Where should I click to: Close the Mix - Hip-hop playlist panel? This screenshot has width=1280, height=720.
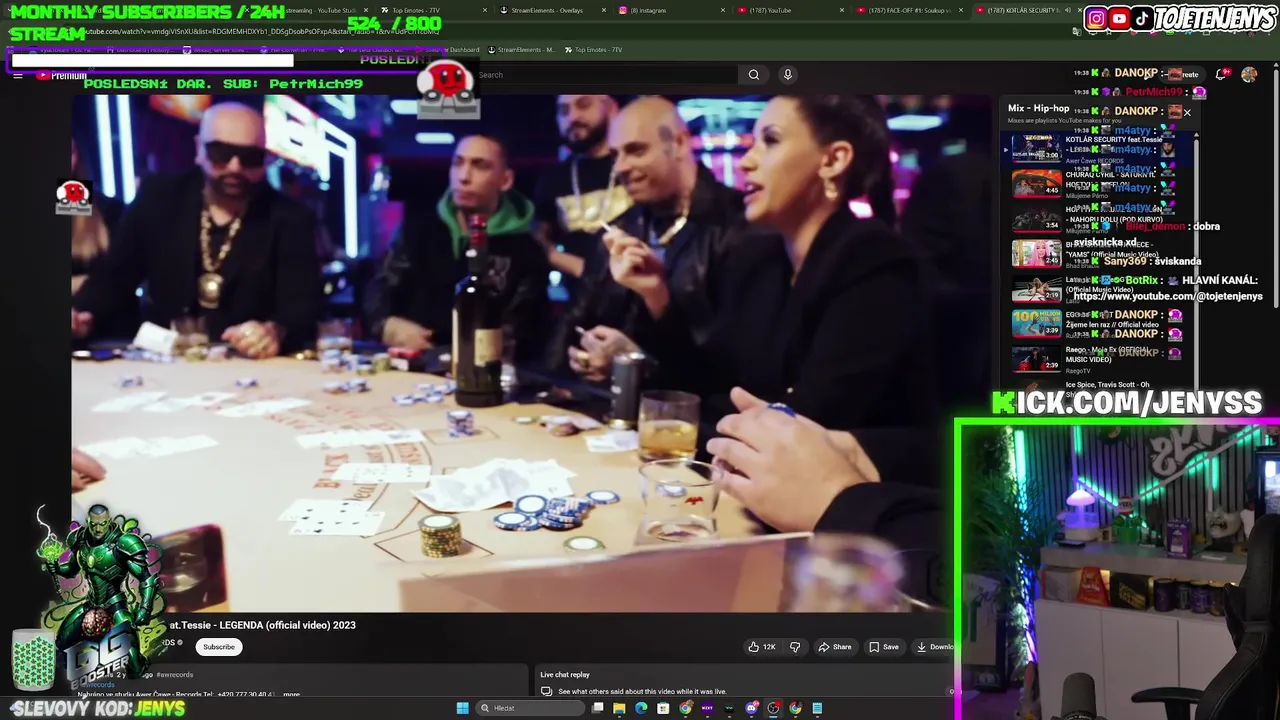[1187, 113]
